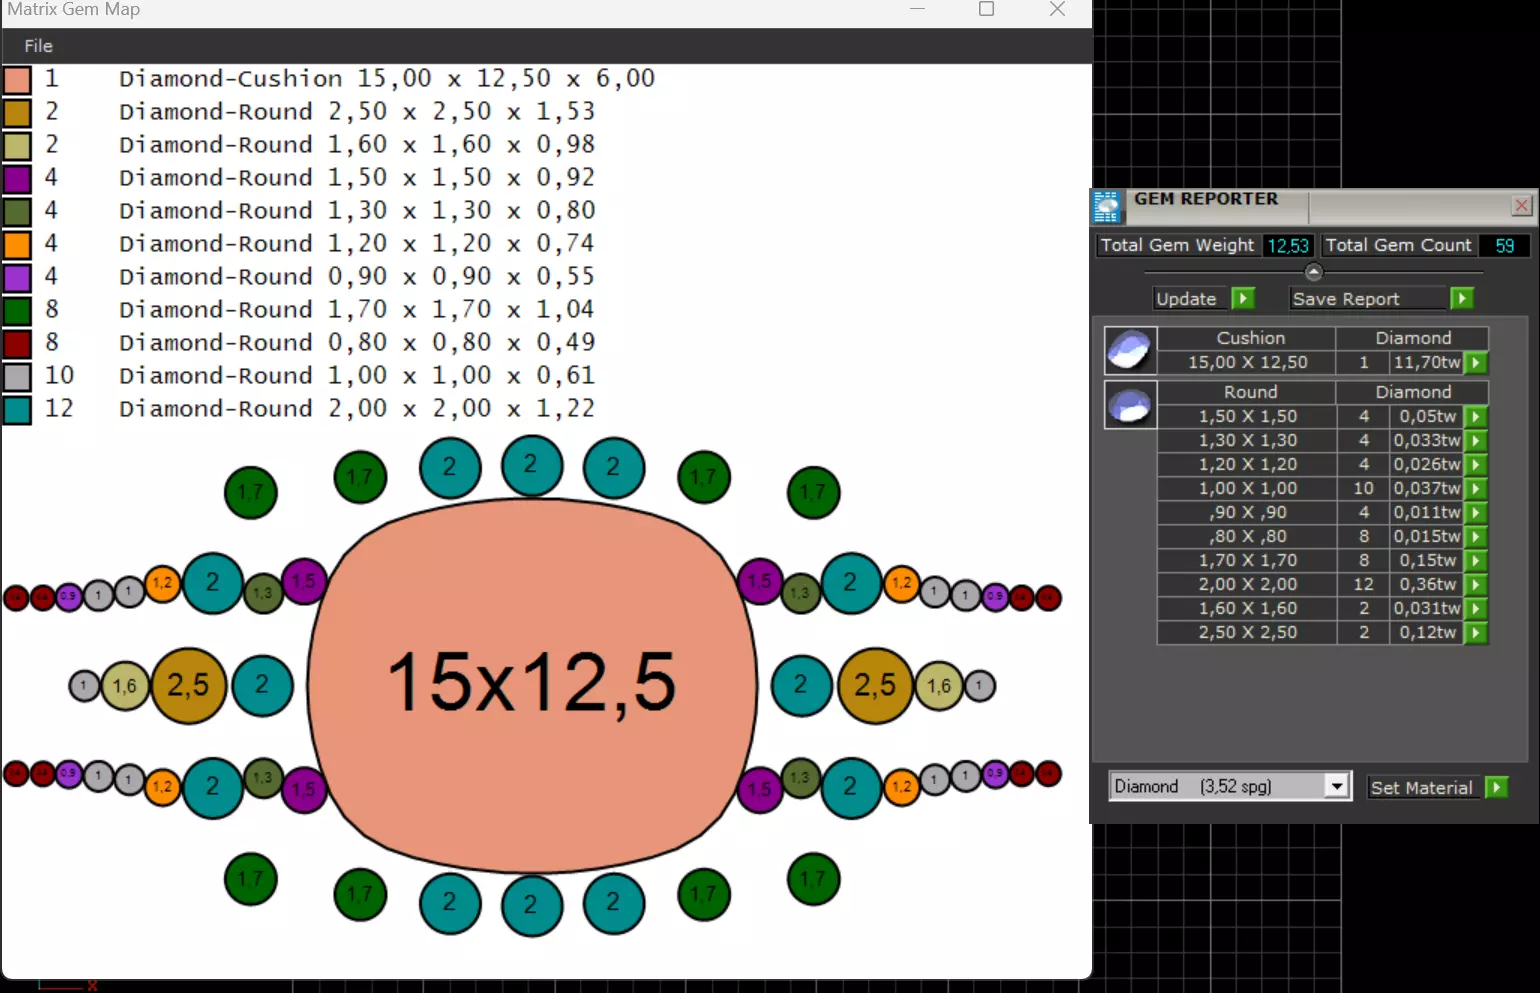1540x993 pixels.
Task: Click the Total Gem Weight value field
Action: tap(1288, 246)
